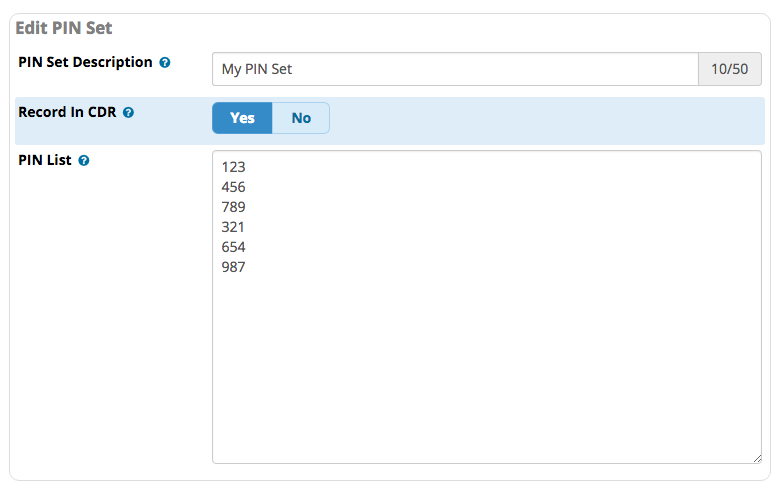Set Record In CDR to No
The height and width of the screenshot is (488, 778).
tap(301, 118)
